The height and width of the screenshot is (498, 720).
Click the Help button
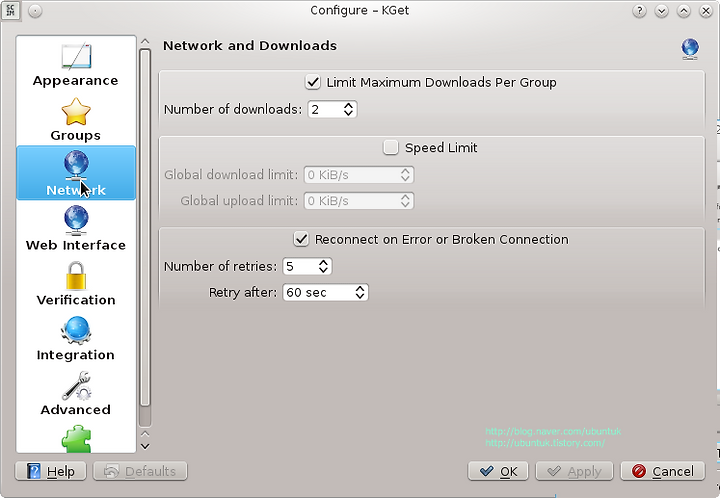point(51,471)
